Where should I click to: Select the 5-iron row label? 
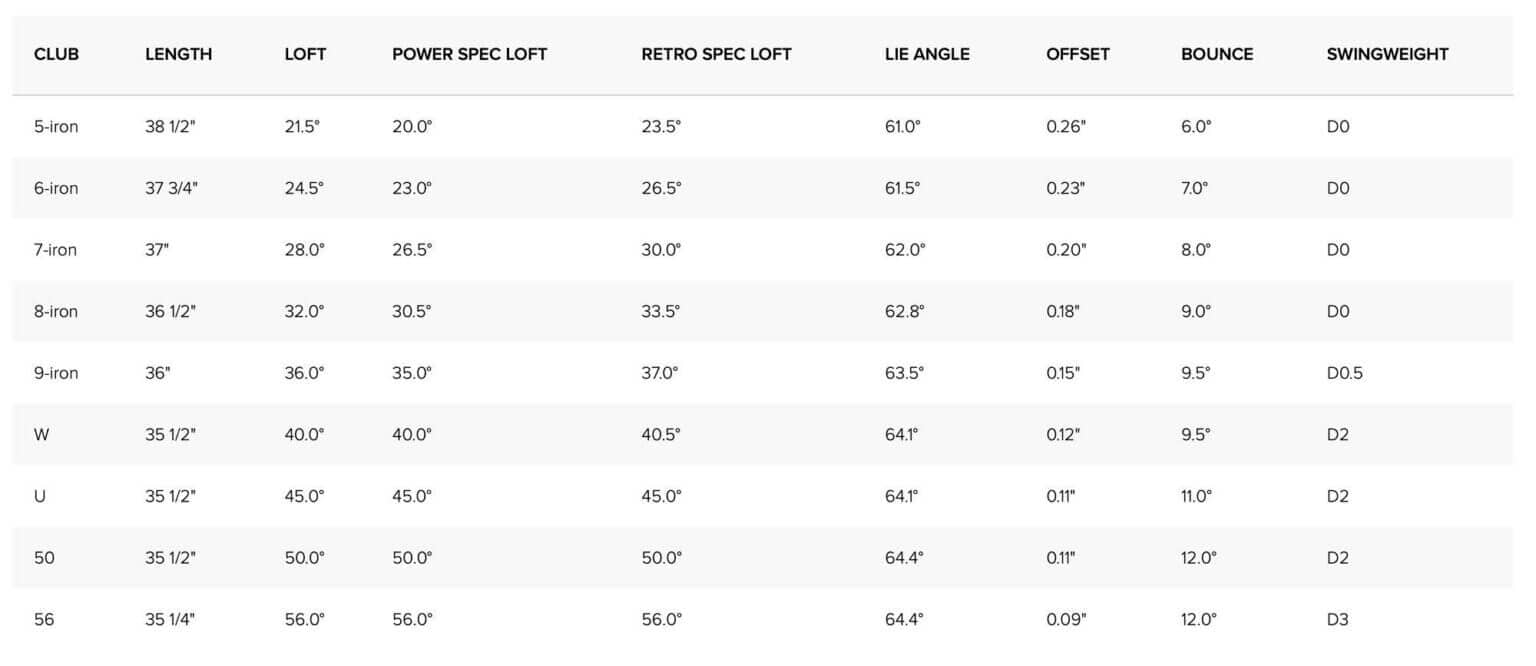pyautogui.click(x=56, y=127)
